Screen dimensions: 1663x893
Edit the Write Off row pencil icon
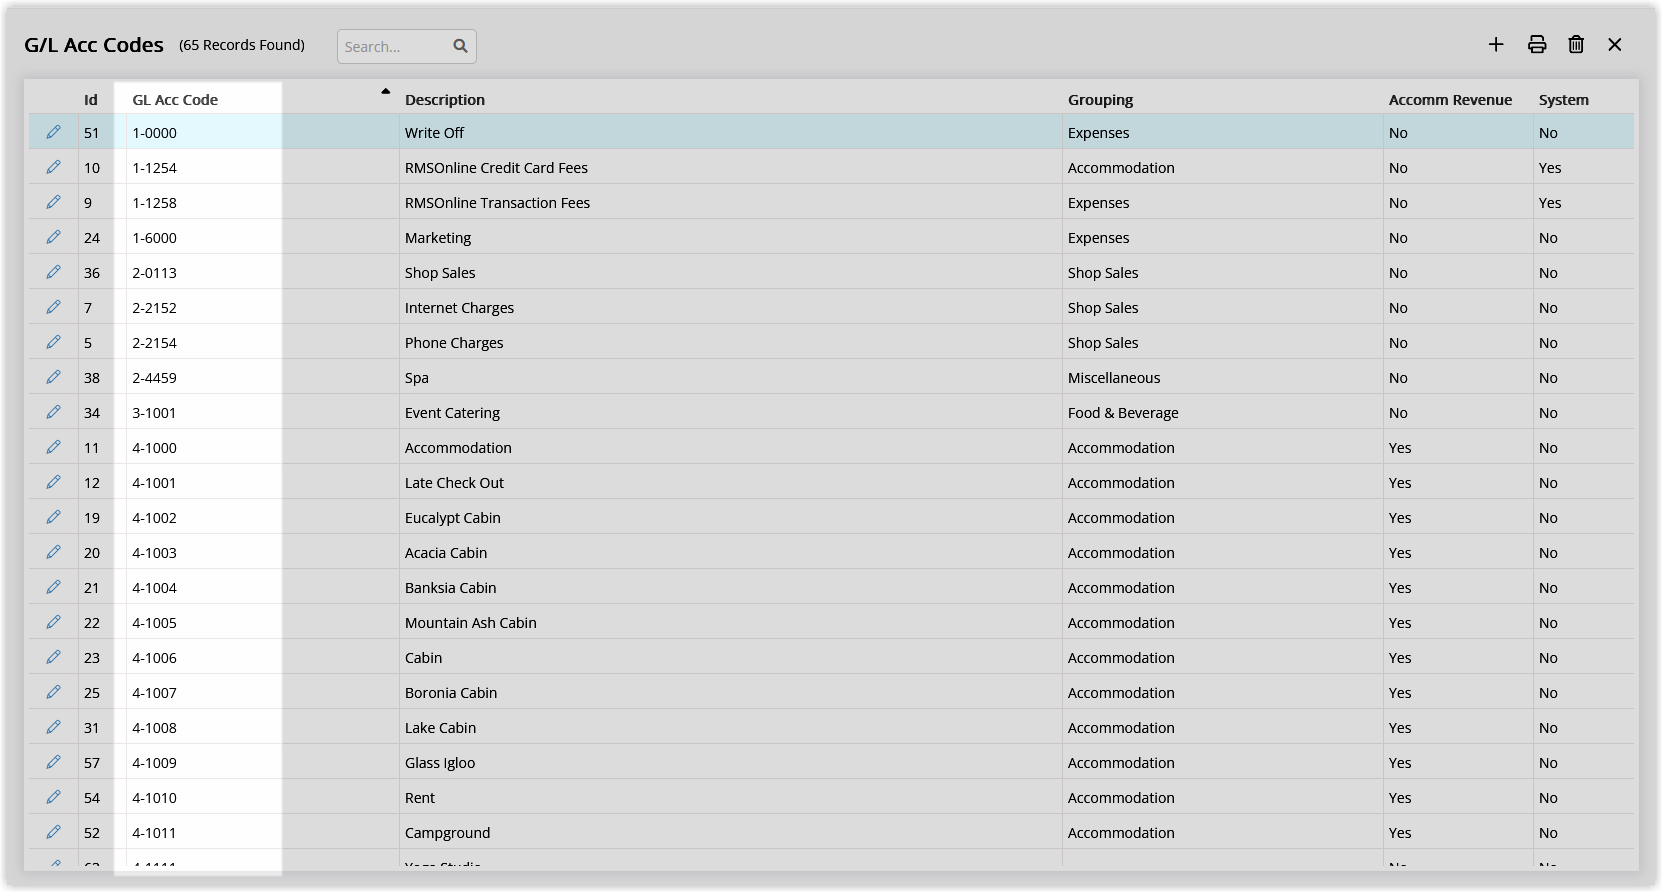54,132
